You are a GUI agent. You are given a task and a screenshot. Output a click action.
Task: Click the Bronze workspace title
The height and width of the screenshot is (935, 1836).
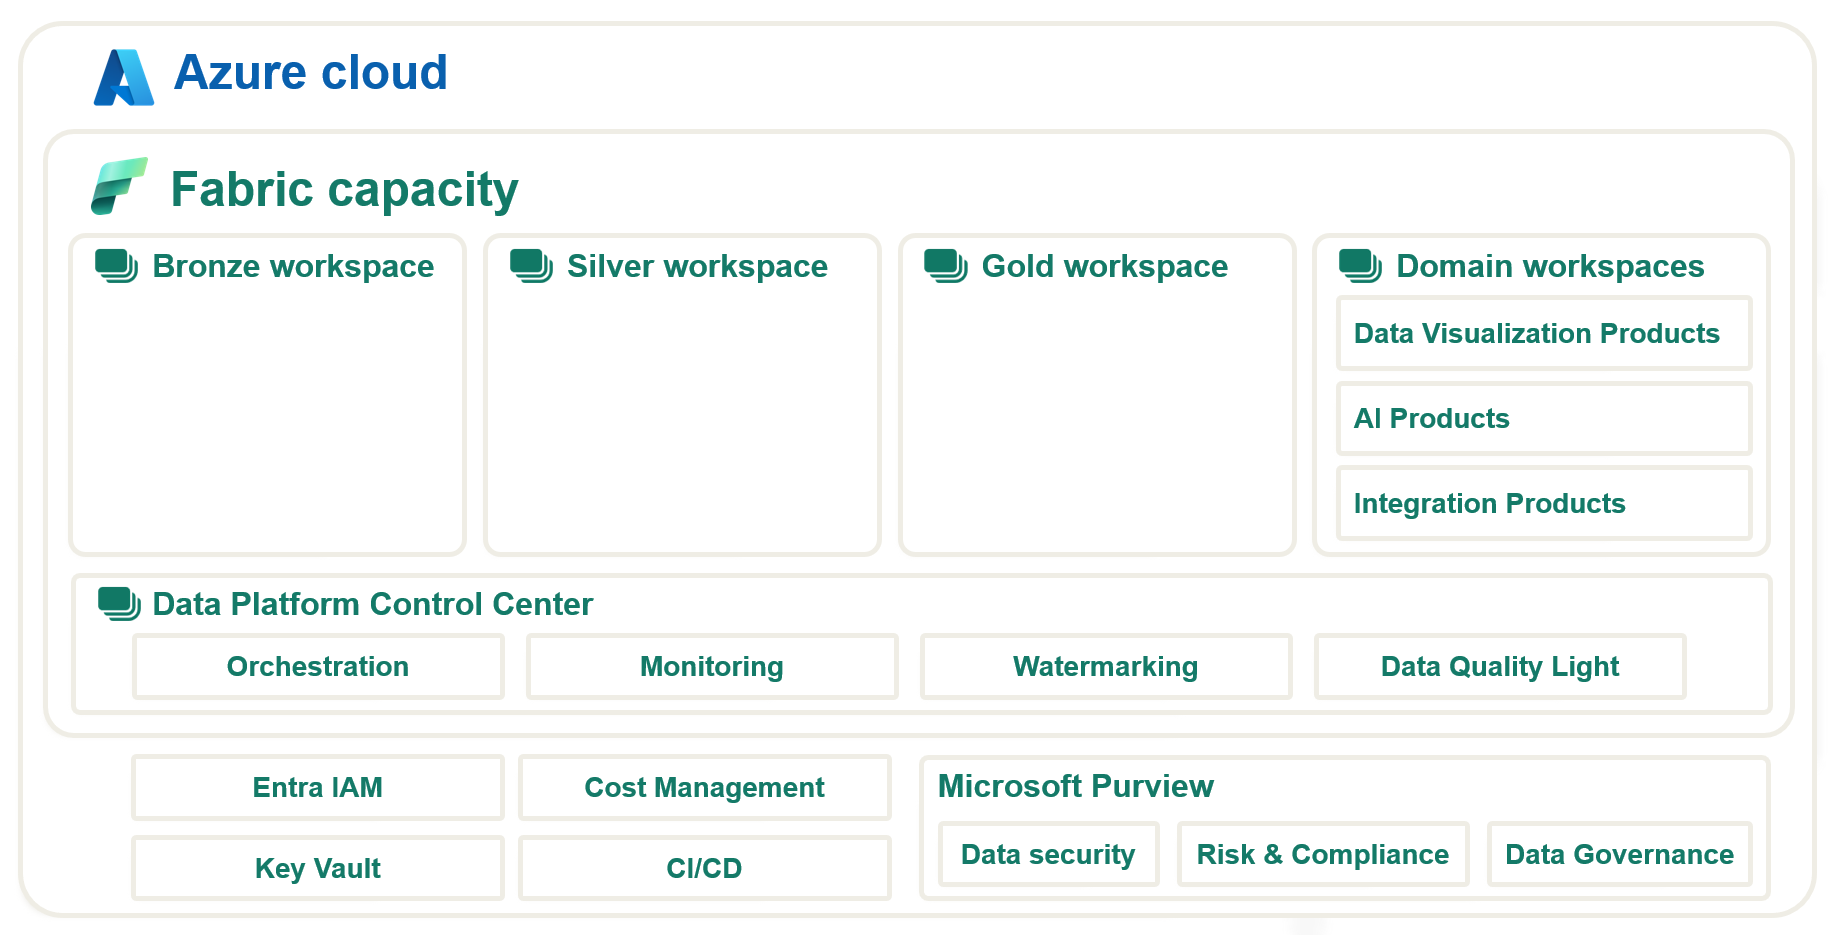(293, 266)
